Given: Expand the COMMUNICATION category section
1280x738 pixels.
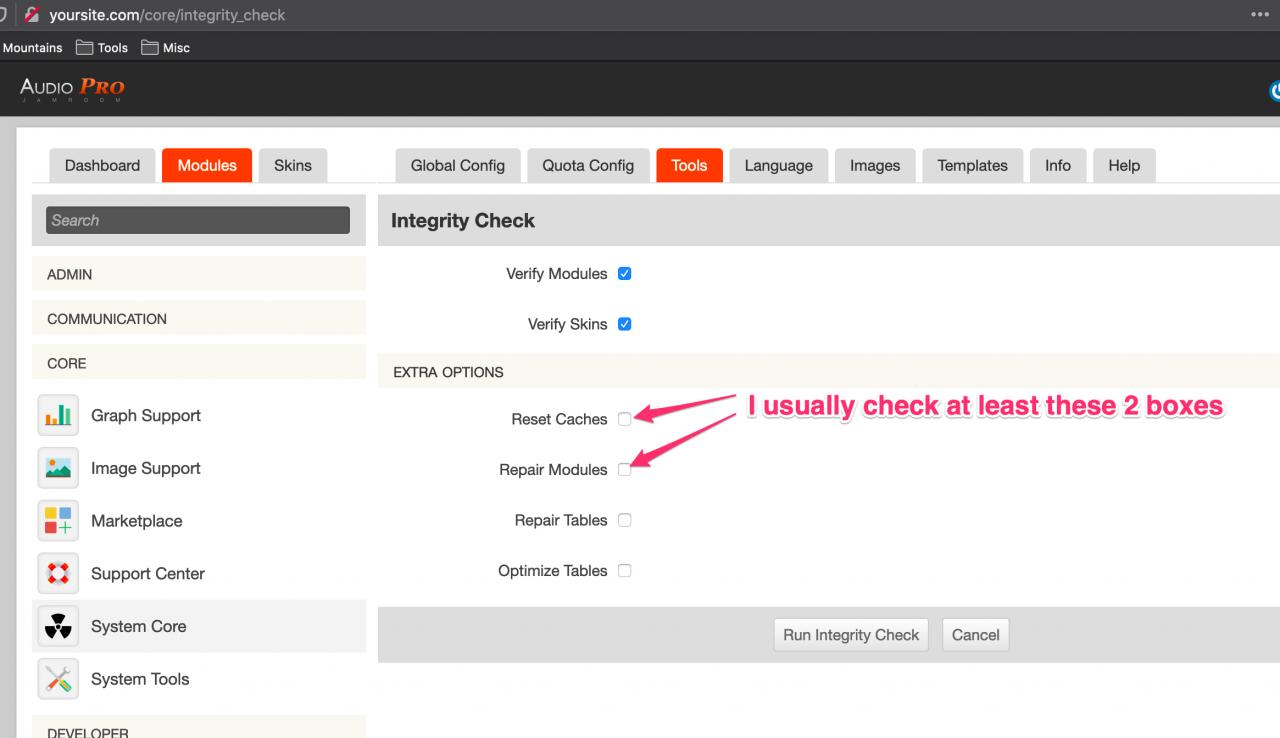Looking at the screenshot, I should pos(199,319).
